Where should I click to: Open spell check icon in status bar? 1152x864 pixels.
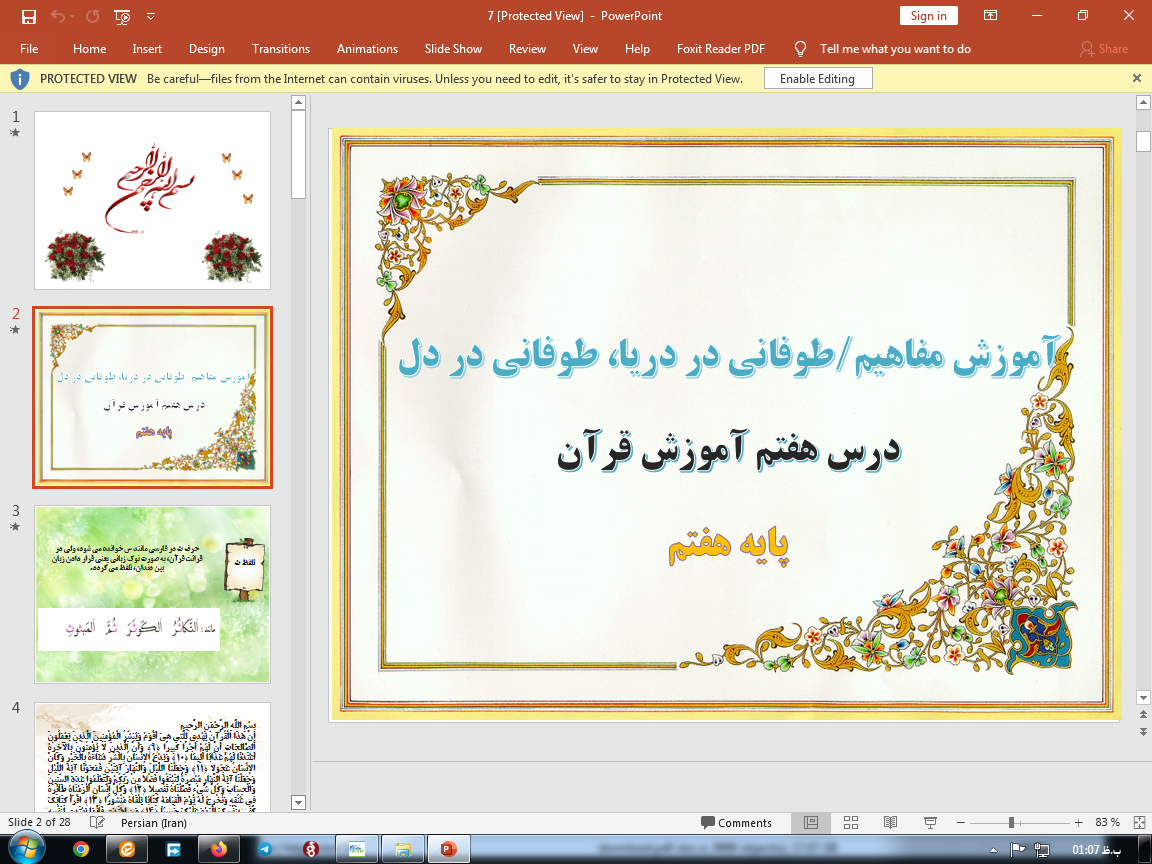pyautogui.click(x=97, y=822)
